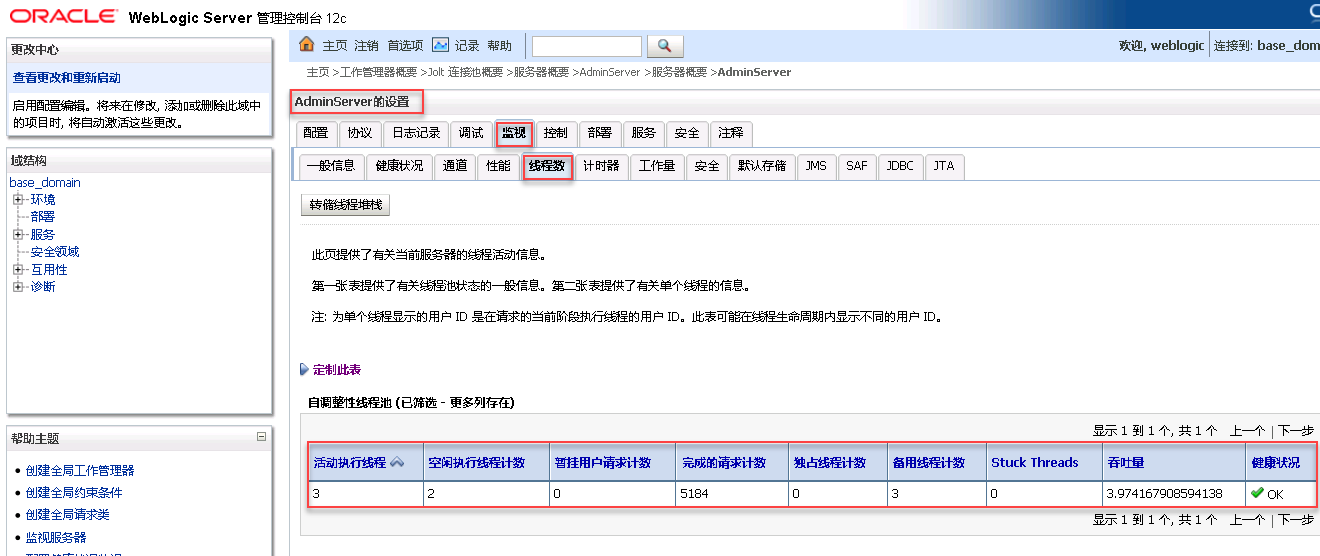Open the 控制 tab
Image resolution: width=1320 pixels, height=556 pixels.
556,133
